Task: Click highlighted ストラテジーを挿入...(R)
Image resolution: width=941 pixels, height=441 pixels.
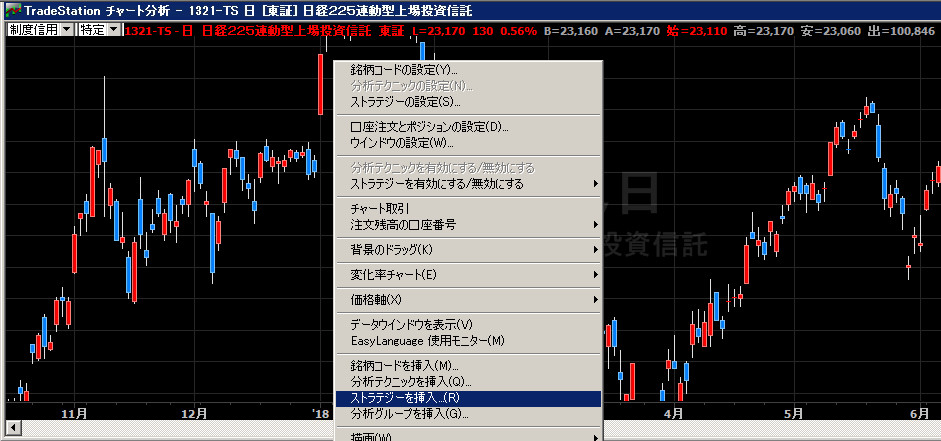Action: (x=468, y=398)
